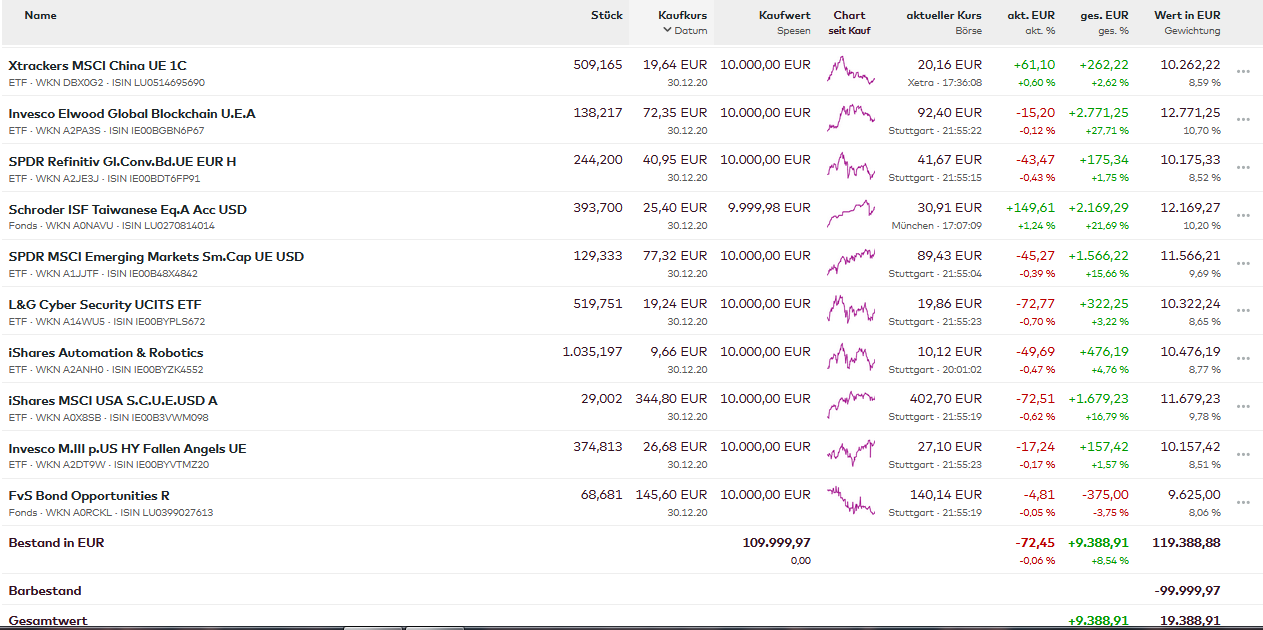Open SPDR MSCI Emerging Markets Sm.Cap link
The image size is (1263, 630).
point(156,257)
